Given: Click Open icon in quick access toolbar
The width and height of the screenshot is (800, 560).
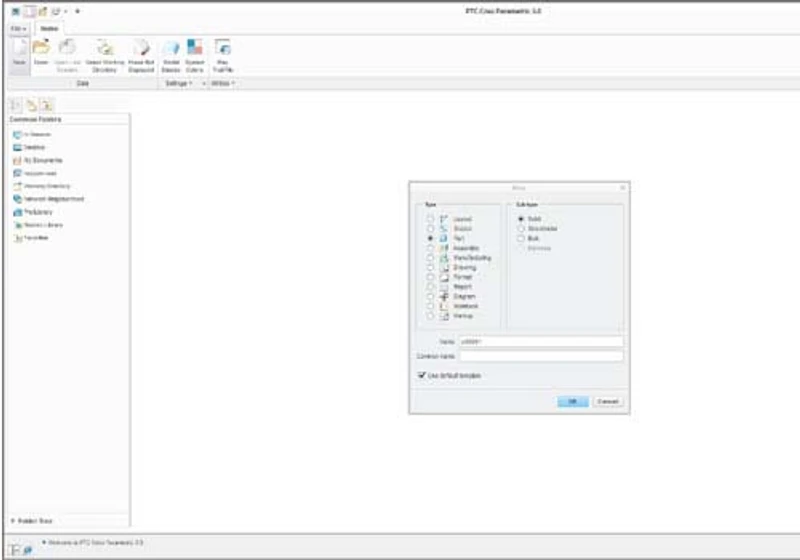Looking at the screenshot, I should point(43,11).
